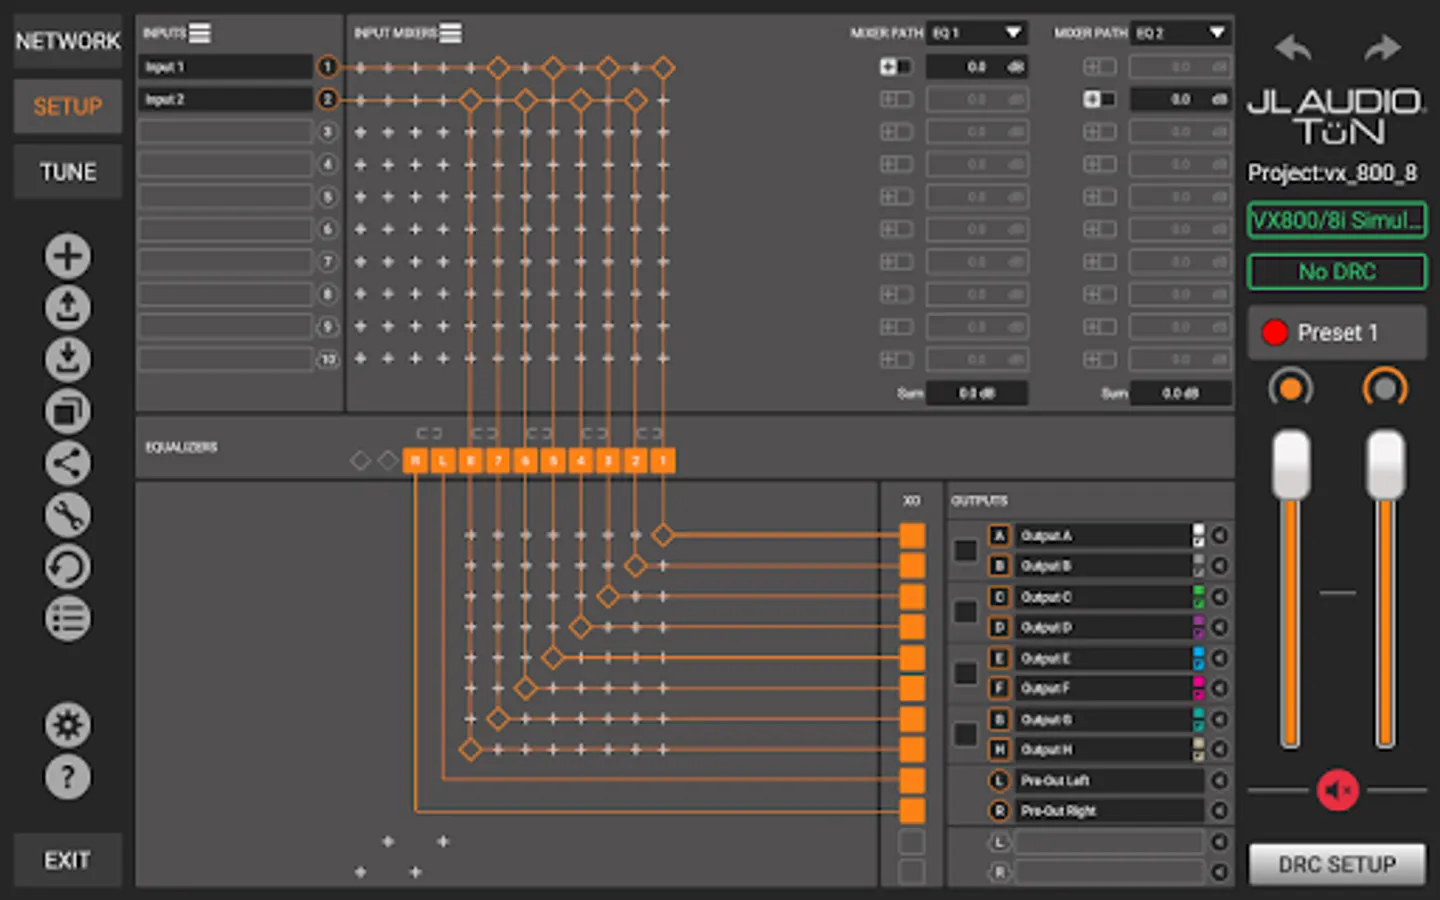The width and height of the screenshot is (1440, 900).
Task: Toggle the link checkbox for Outputs C and D
Action: (965, 611)
